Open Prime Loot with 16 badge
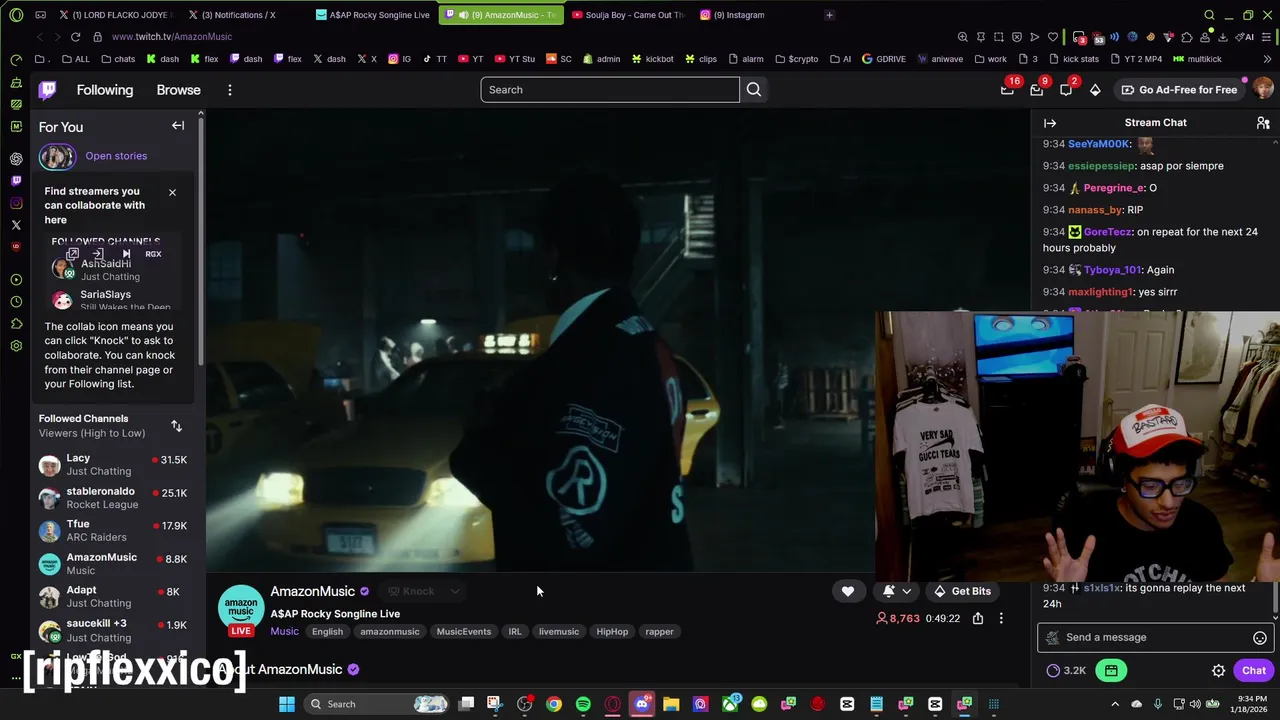The width and height of the screenshot is (1280, 720). 1007,90
